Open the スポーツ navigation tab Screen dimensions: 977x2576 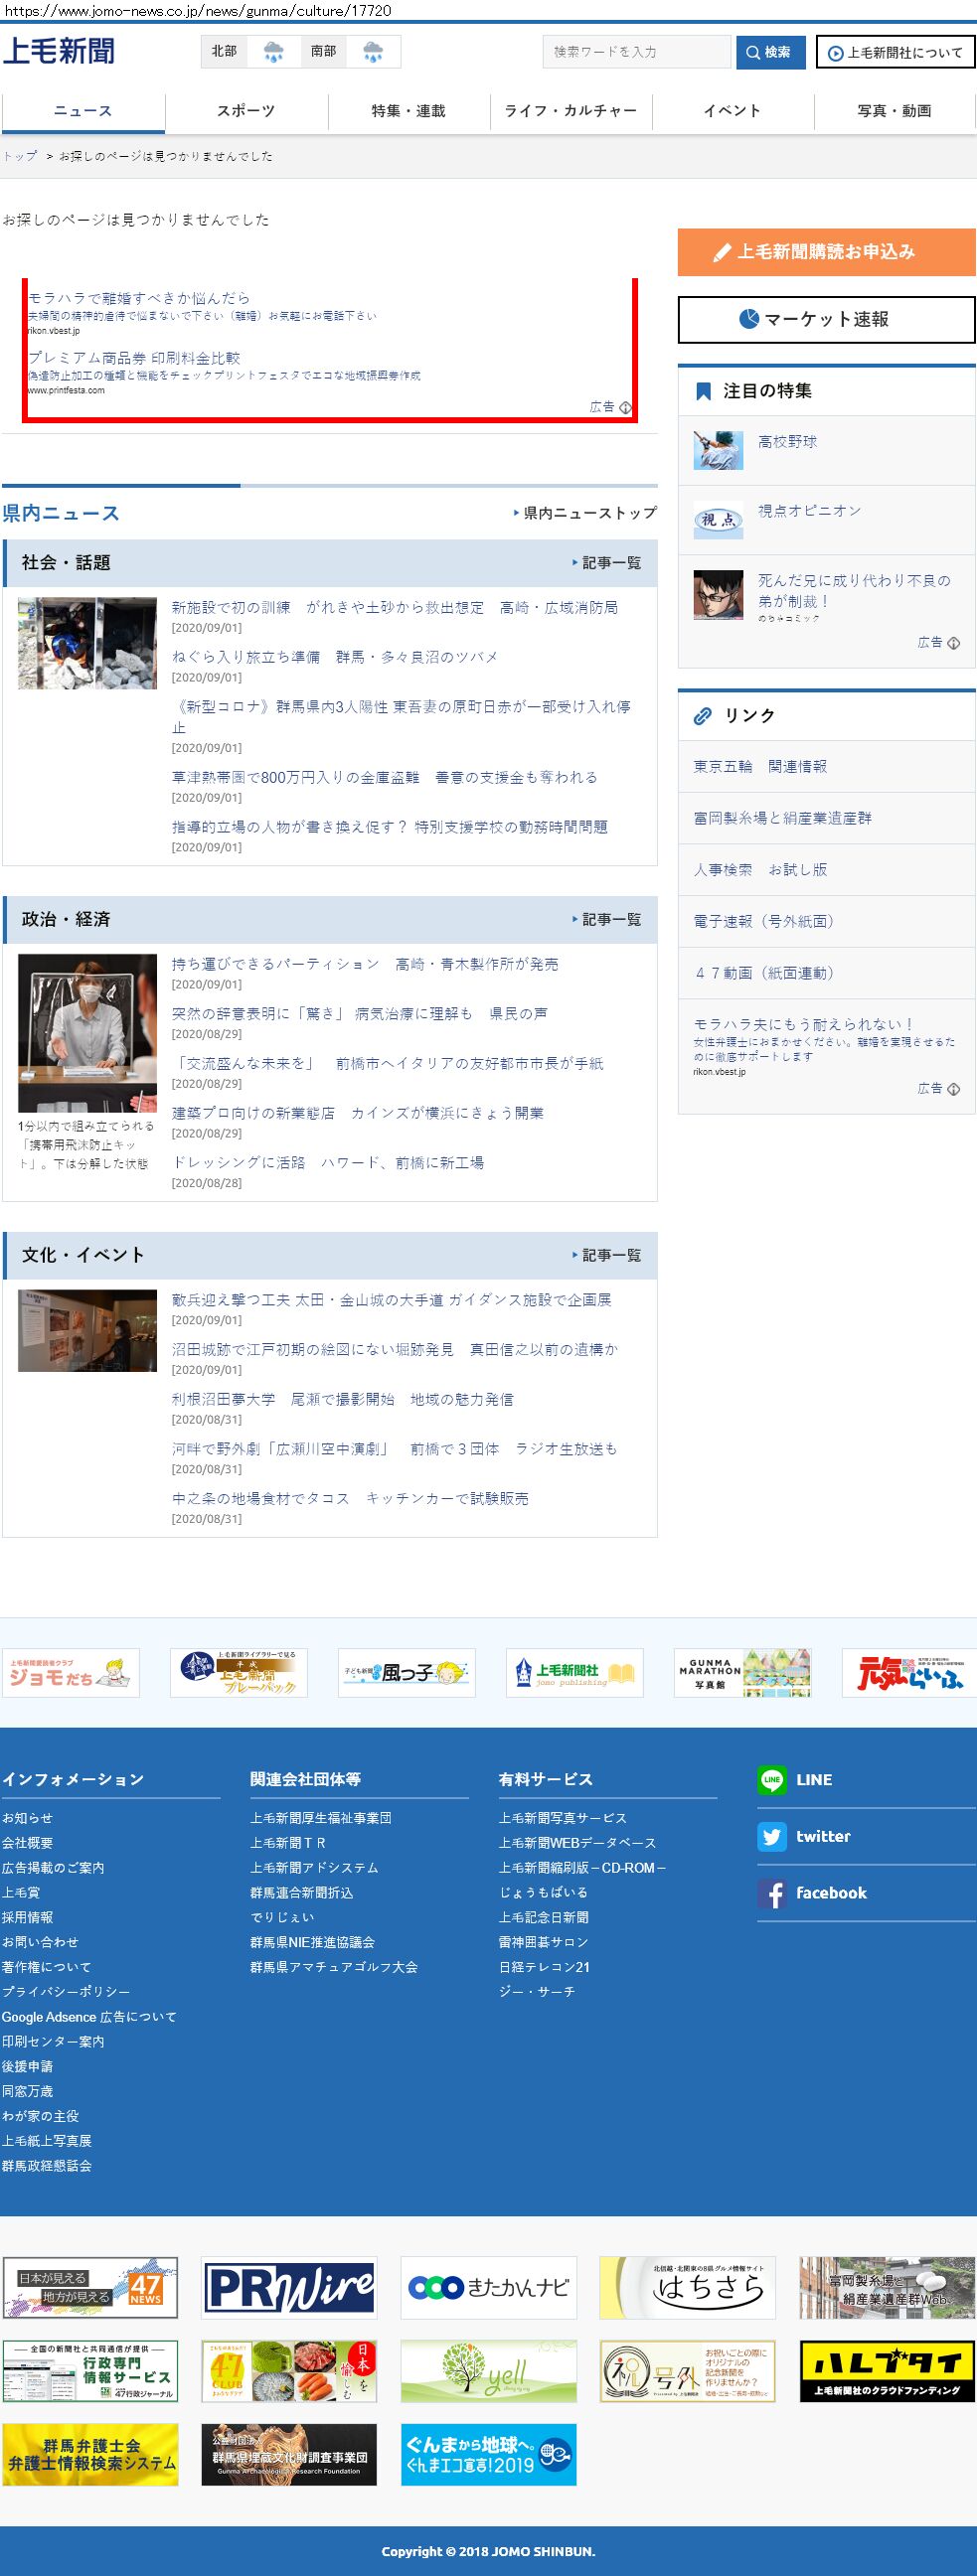246,111
